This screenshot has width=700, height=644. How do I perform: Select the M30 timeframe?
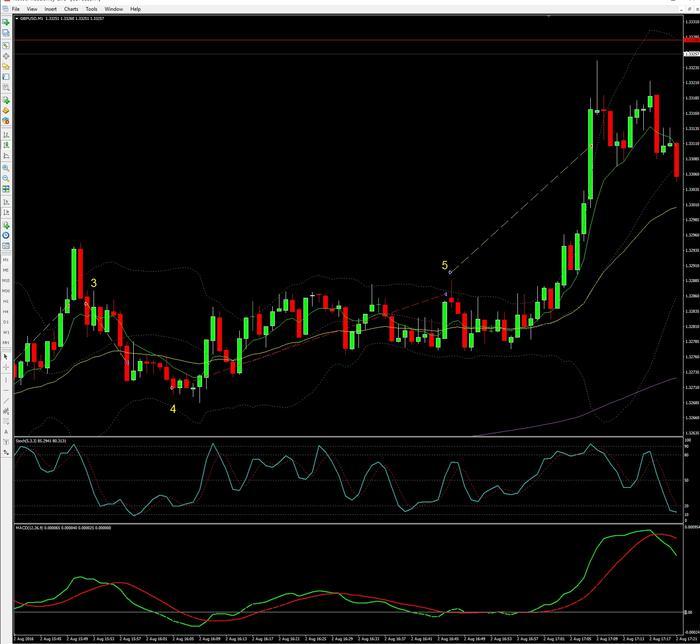click(6, 291)
